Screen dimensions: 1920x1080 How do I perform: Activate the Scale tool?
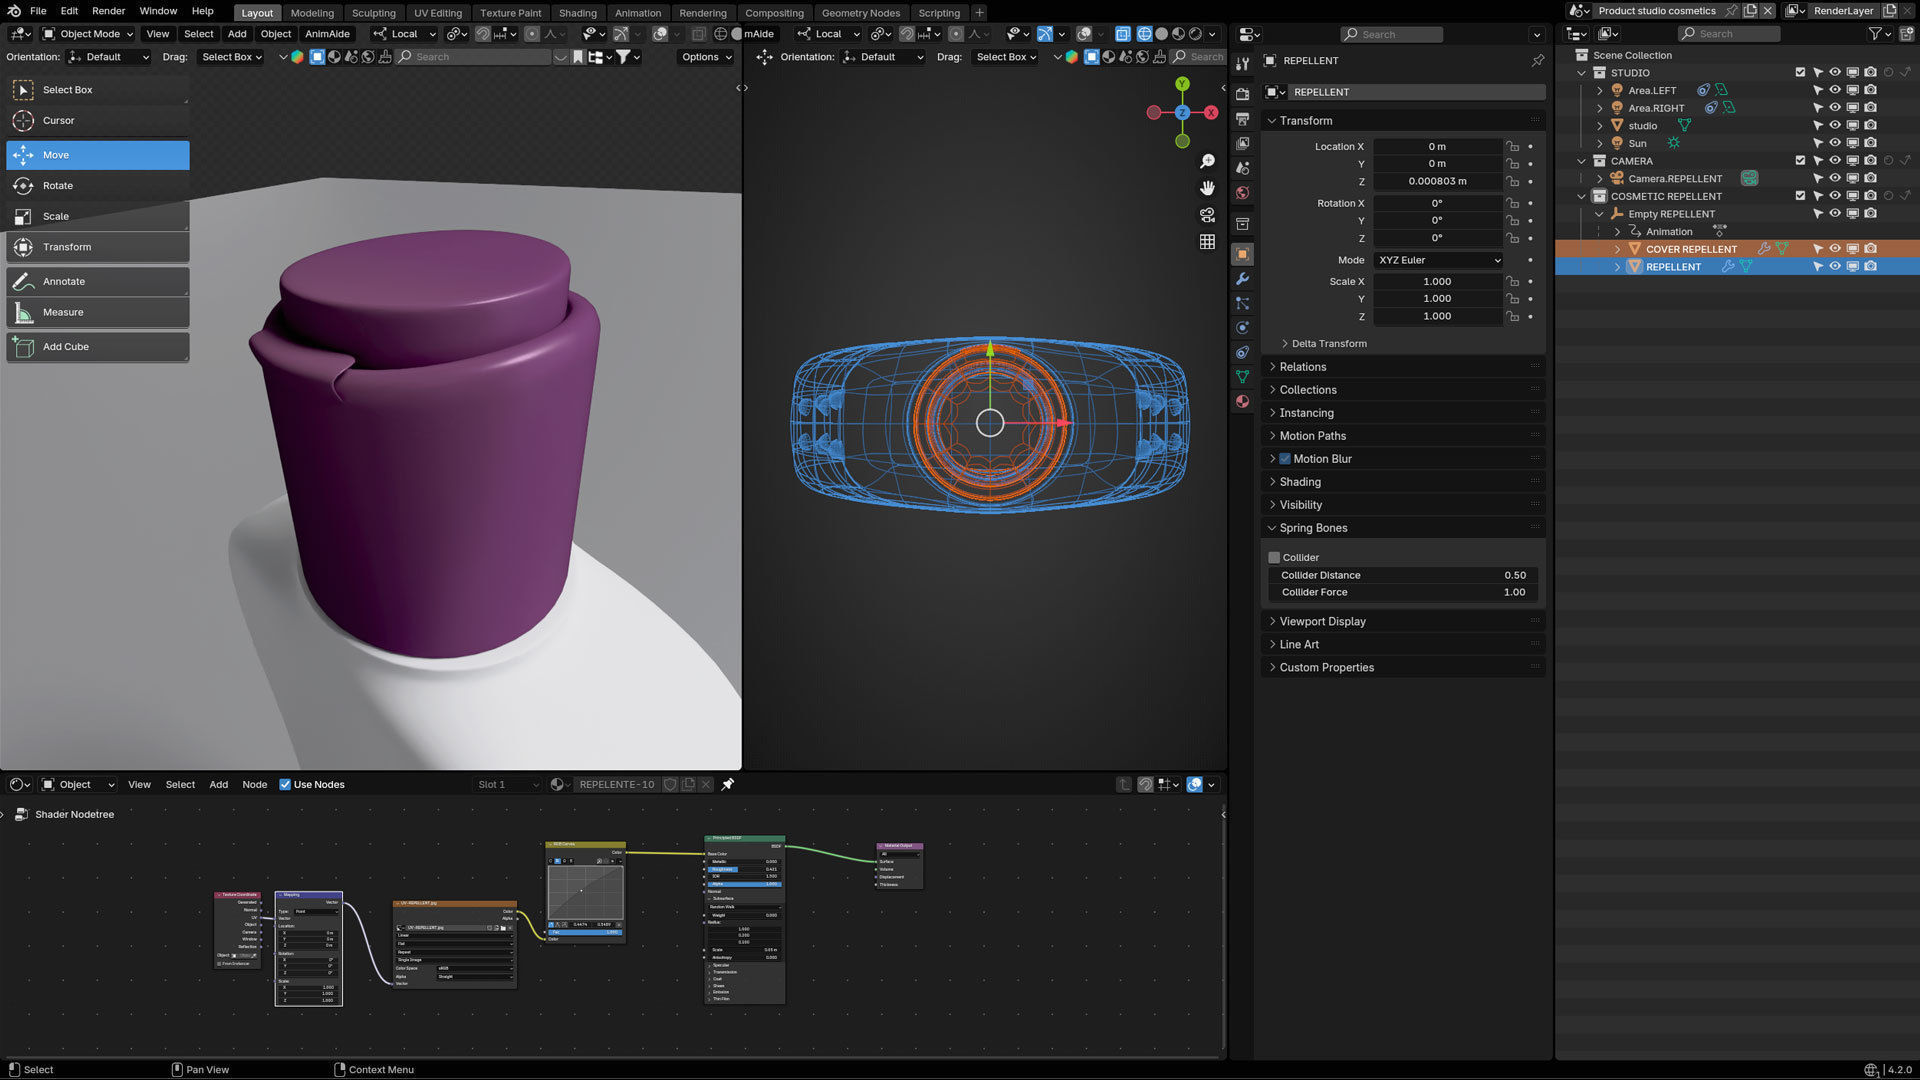pyautogui.click(x=97, y=216)
